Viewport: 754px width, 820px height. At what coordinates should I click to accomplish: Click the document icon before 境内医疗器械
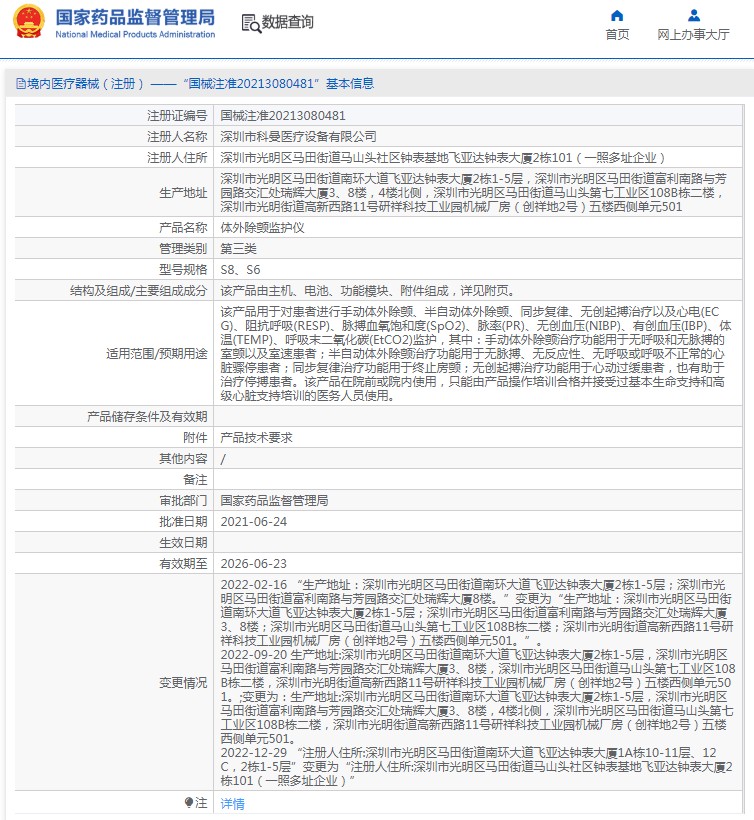pos(20,84)
